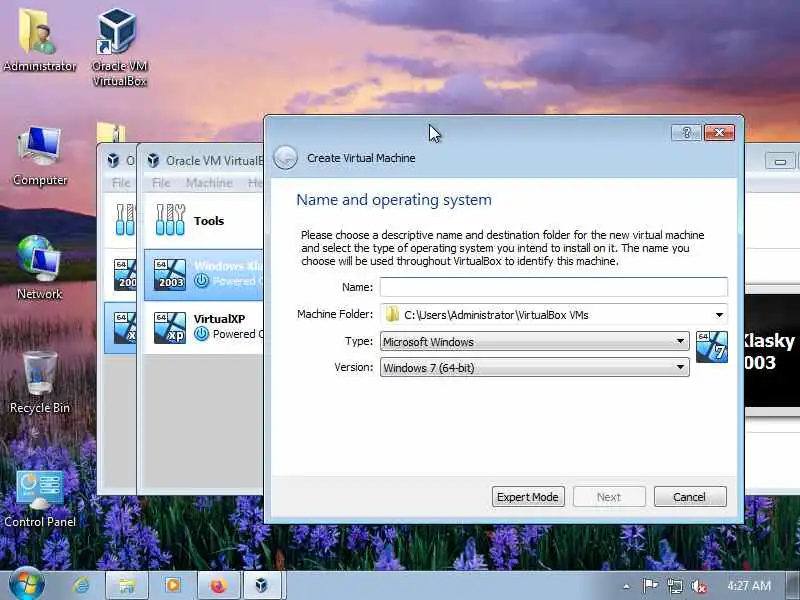Open the Recycle Bin desktop icon

pos(39,383)
